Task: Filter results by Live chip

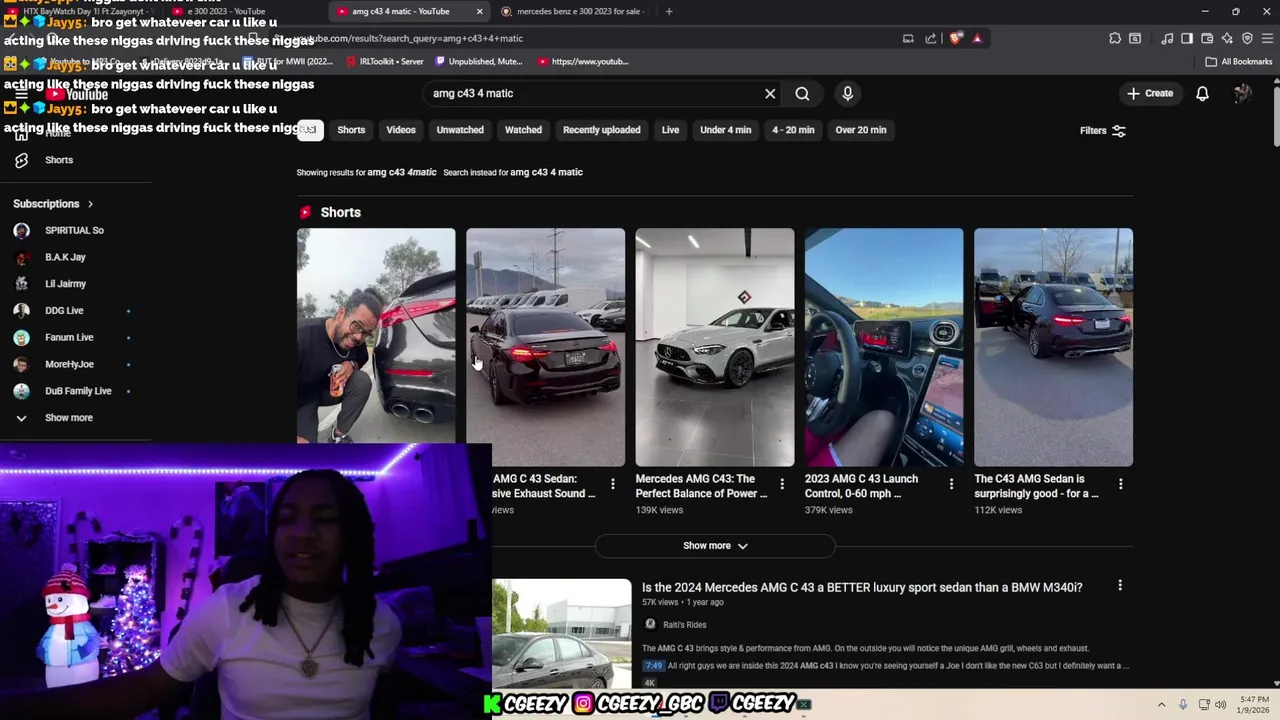Action: 670,130
